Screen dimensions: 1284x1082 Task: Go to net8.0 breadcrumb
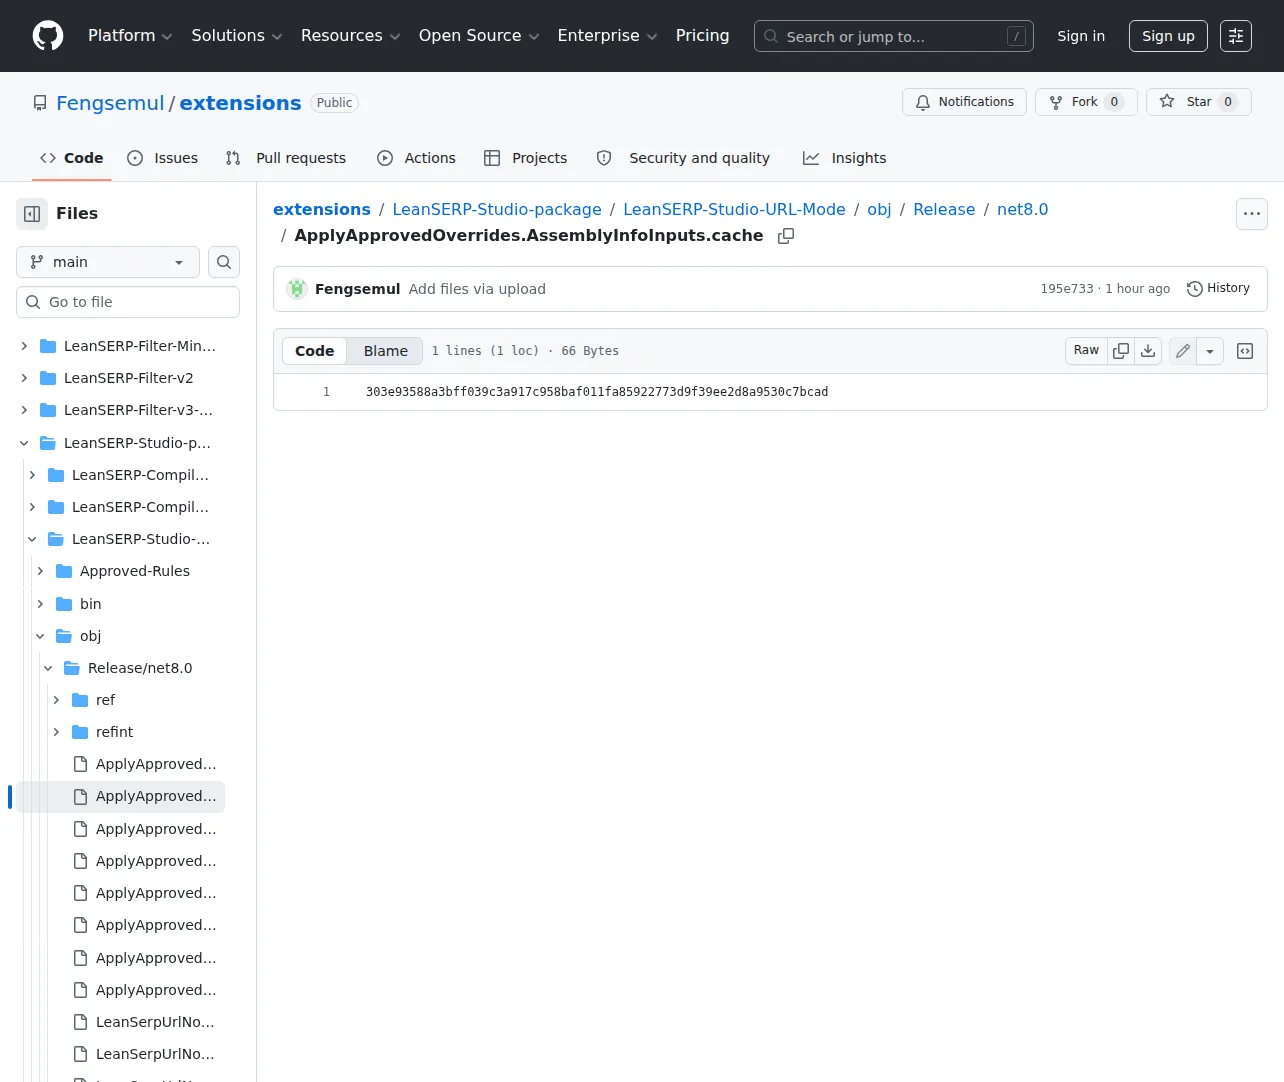pos(1022,209)
